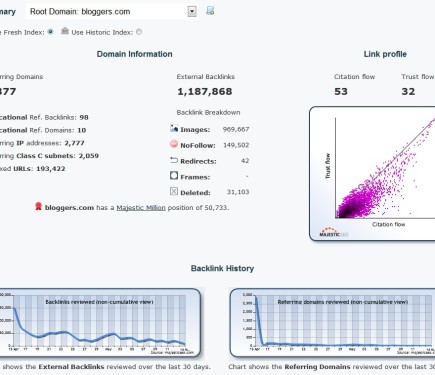435x375 pixels.
Task: Click the bloggers.com domain name text
Action: (69, 208)
